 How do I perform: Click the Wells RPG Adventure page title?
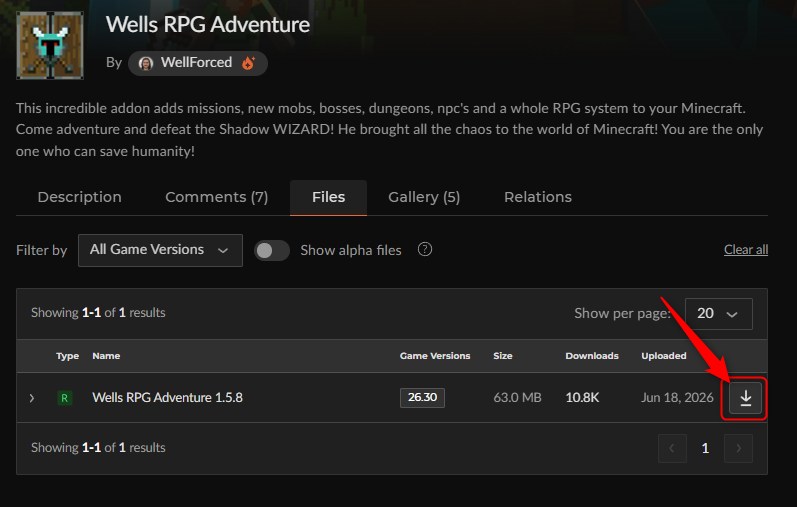(208, 24)
